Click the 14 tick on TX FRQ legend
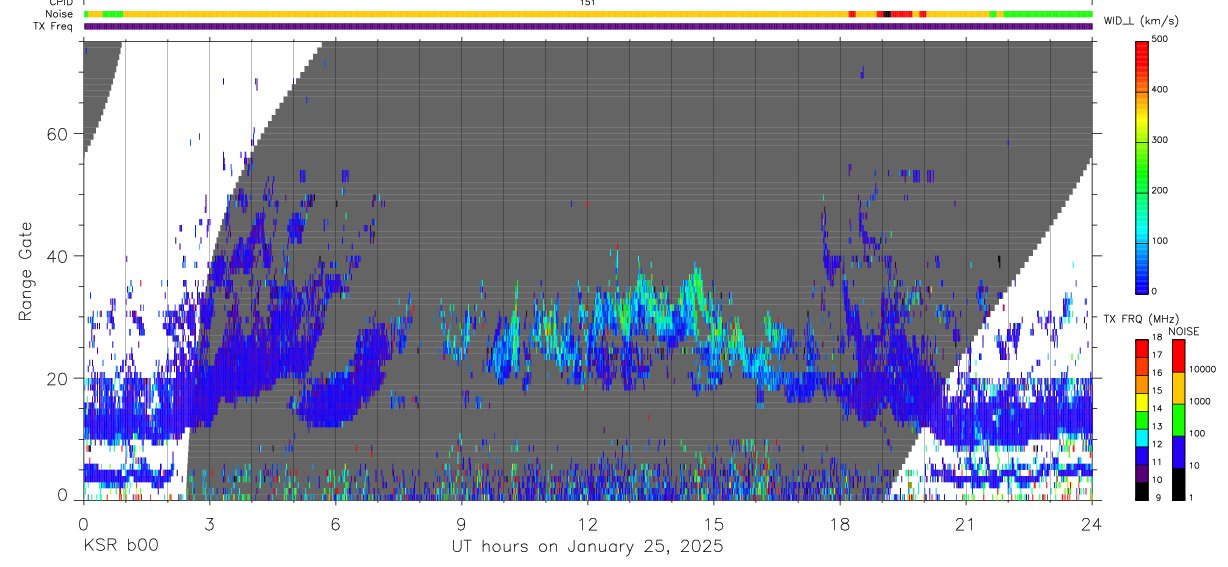The height and width of the screenshot is (567, 1228). (1157, 408)
